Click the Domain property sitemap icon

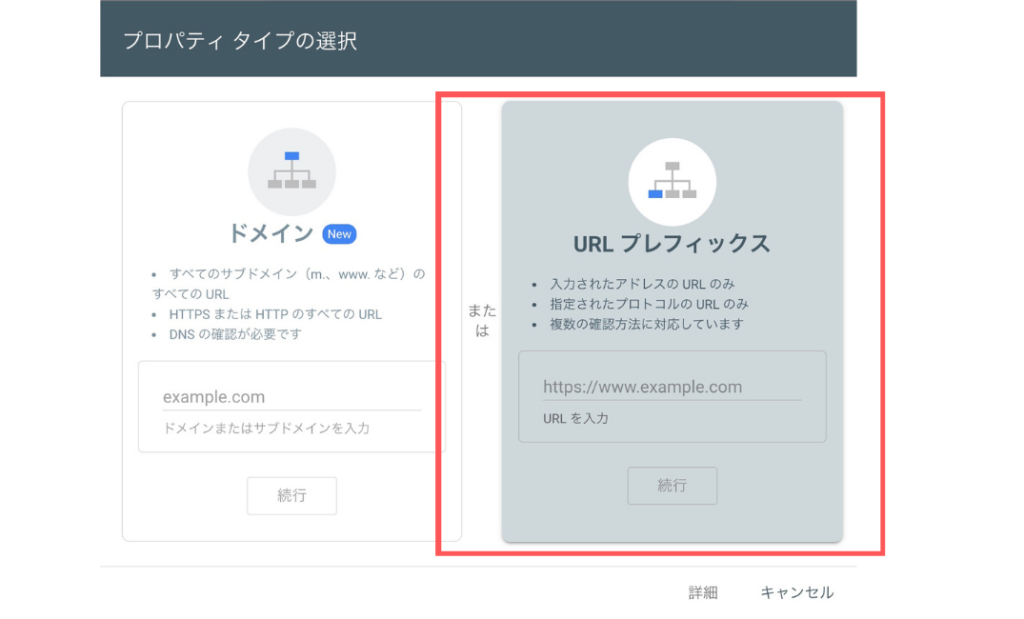coord(291,171)
